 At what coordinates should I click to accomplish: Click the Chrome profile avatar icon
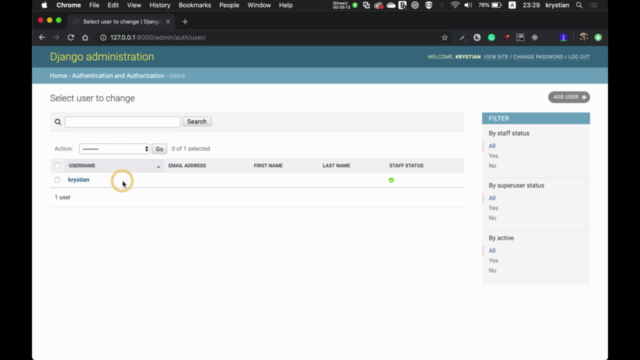tap(584, 37)
